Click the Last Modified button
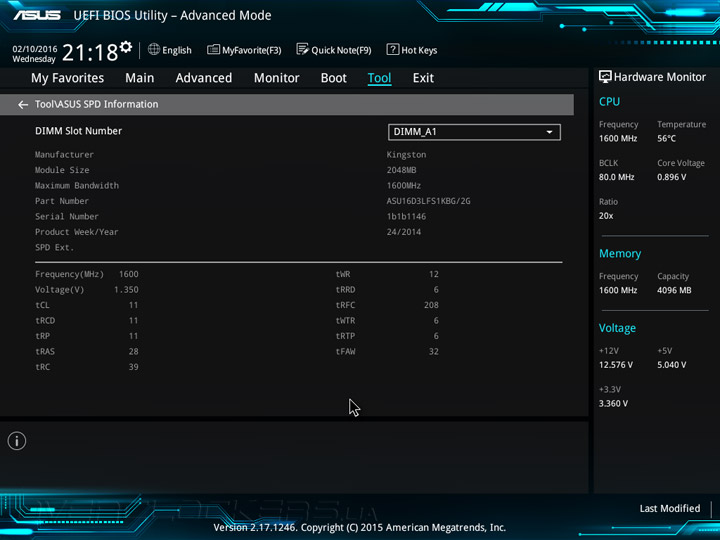 click(x=669, y=508)
